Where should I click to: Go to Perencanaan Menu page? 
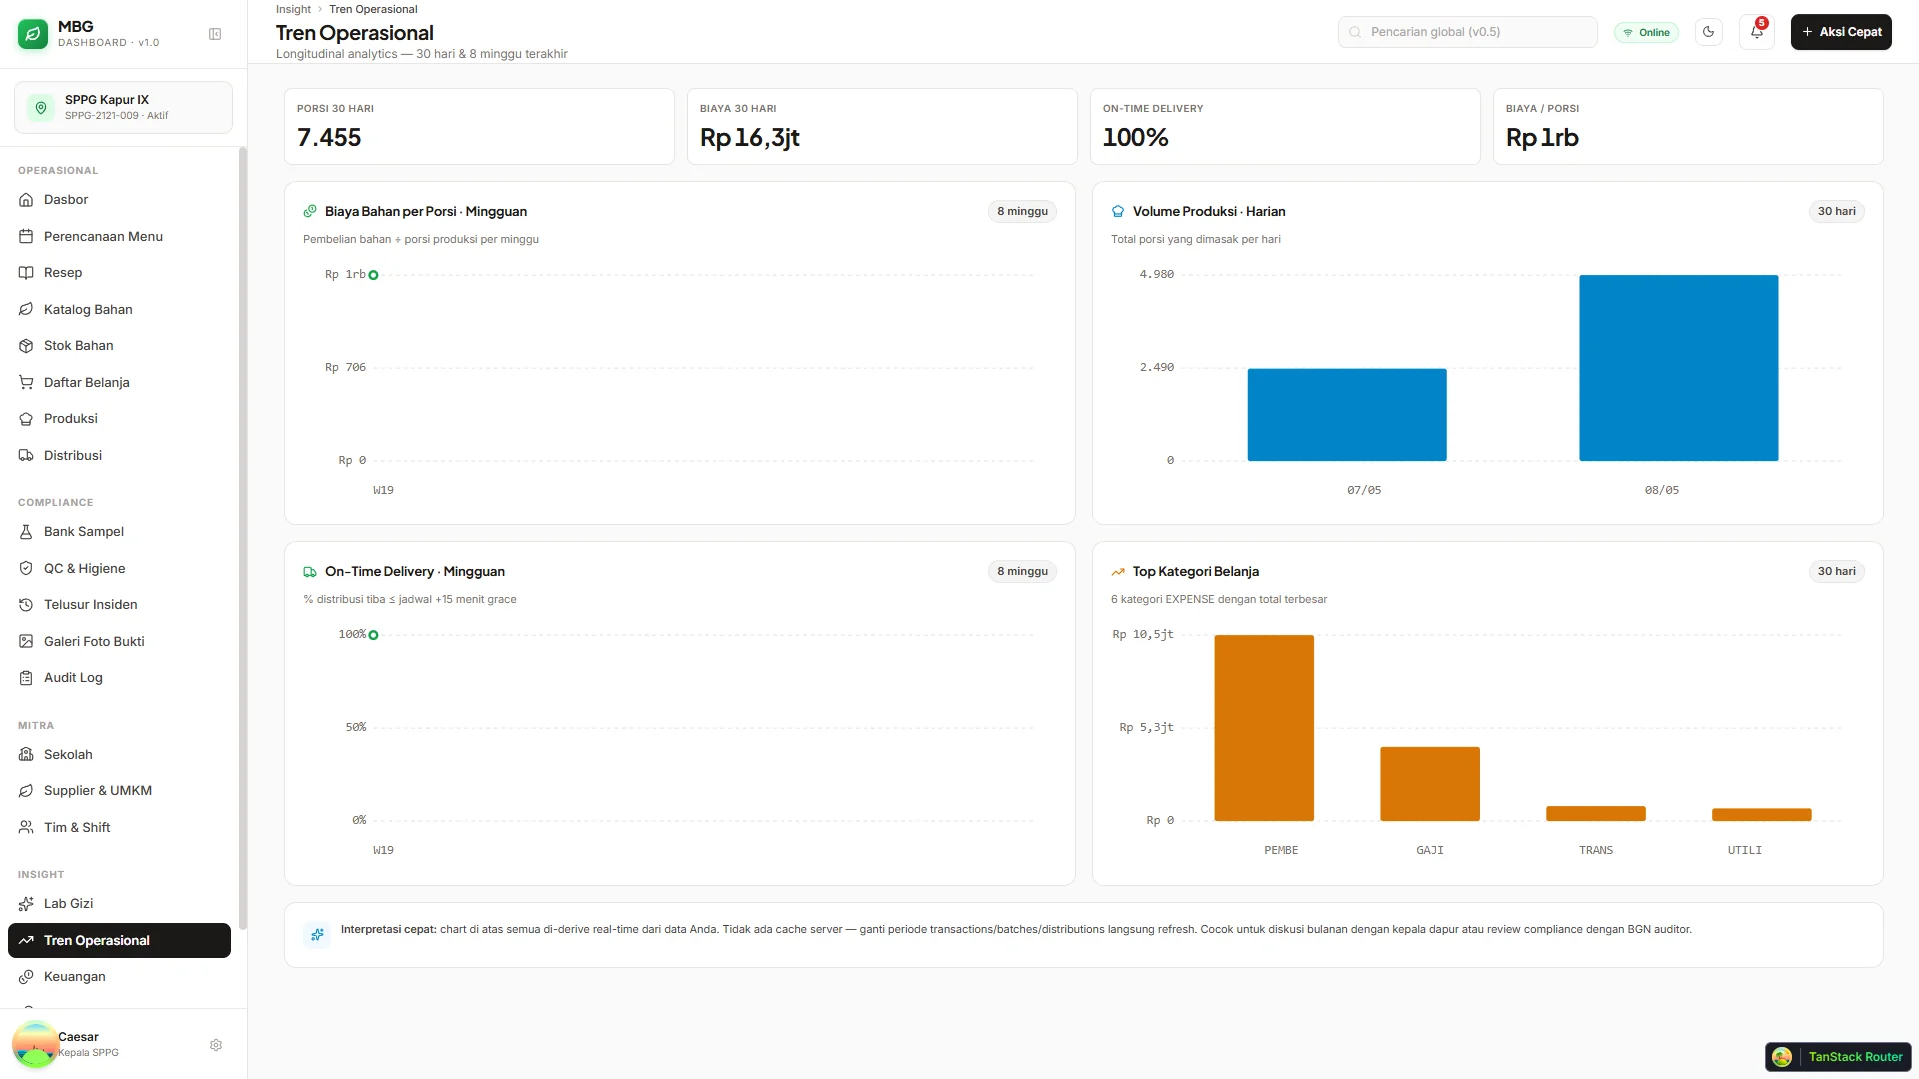119,237
